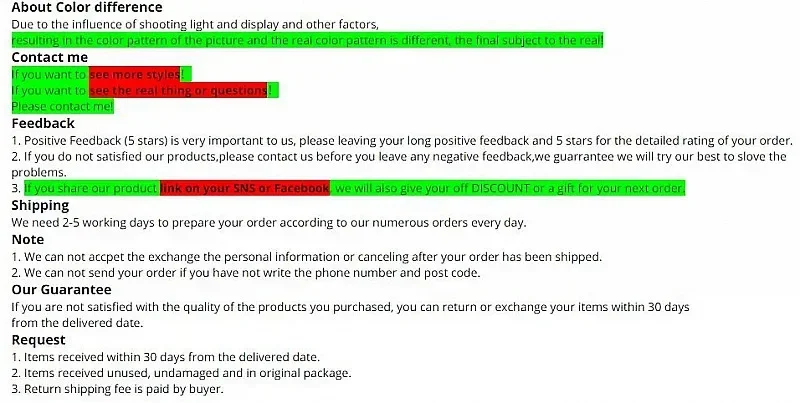This screenshot has height=403, width=800.
Task: Select red highlighted 'see more styles' text
Action: 135,74
